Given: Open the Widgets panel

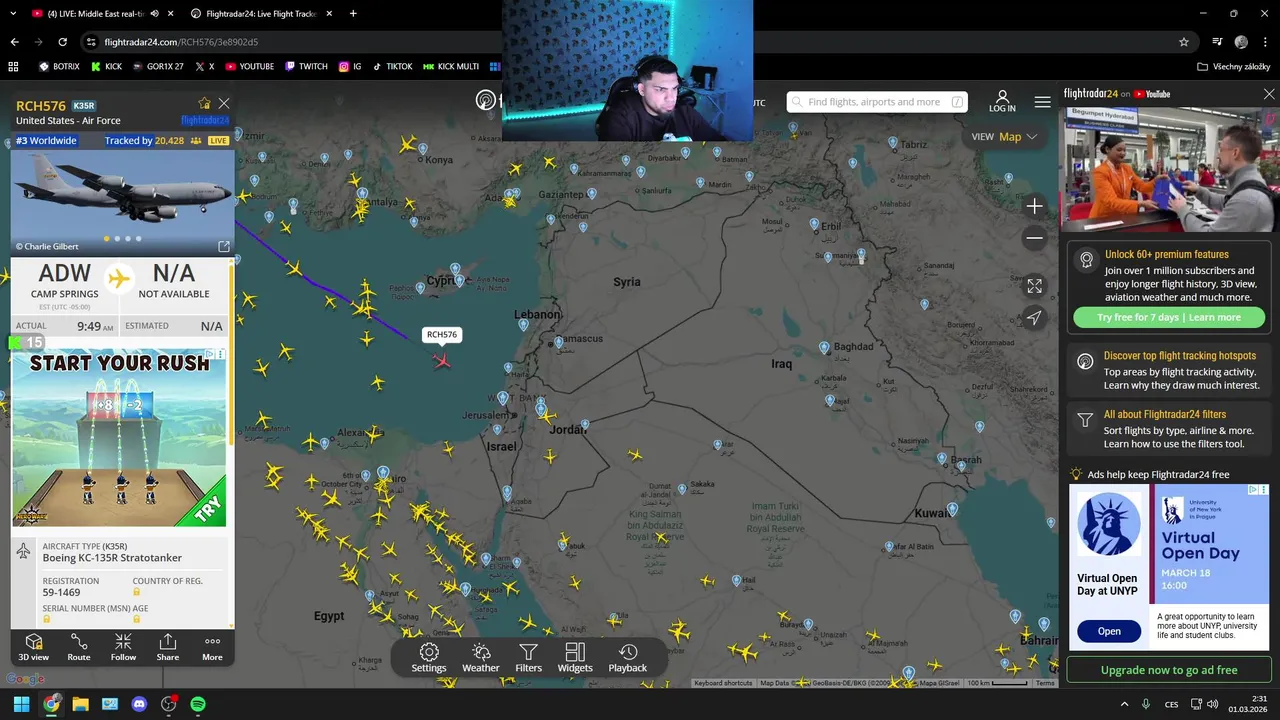Looking at the screenshot, I should tap(575, 658).
